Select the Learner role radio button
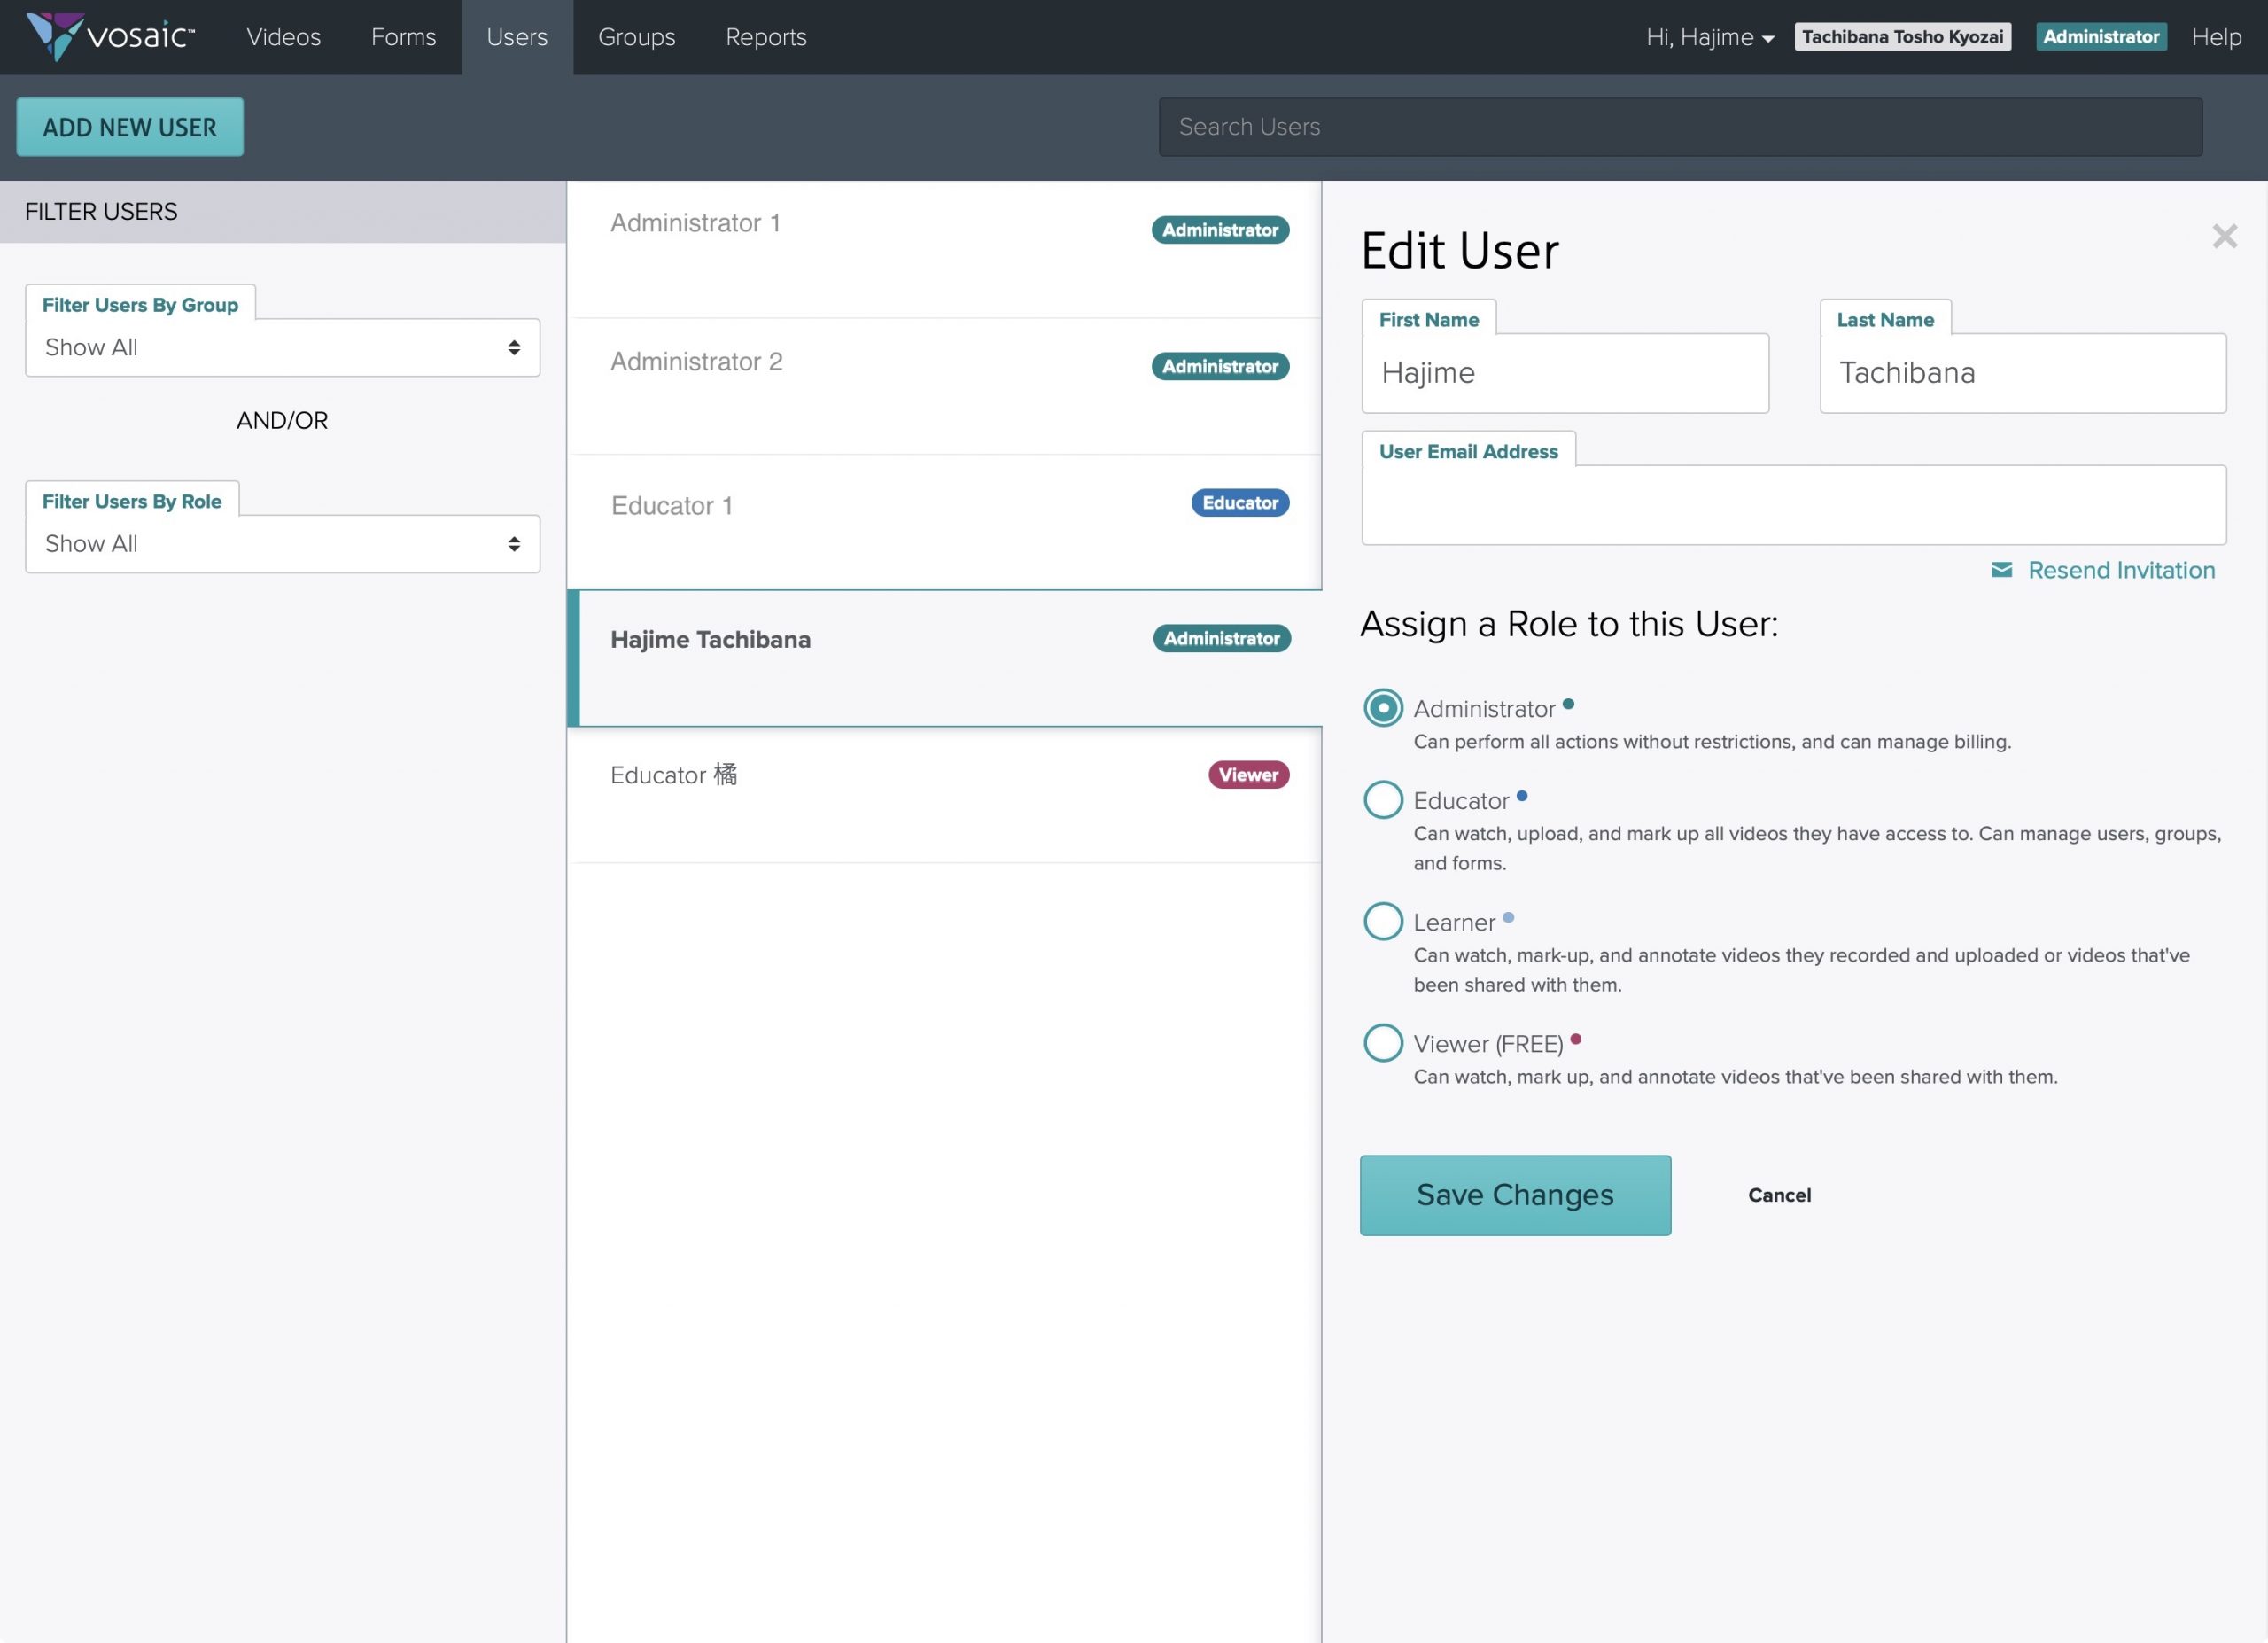This screenshot has width=2268, height=1643. point(1383,921)
